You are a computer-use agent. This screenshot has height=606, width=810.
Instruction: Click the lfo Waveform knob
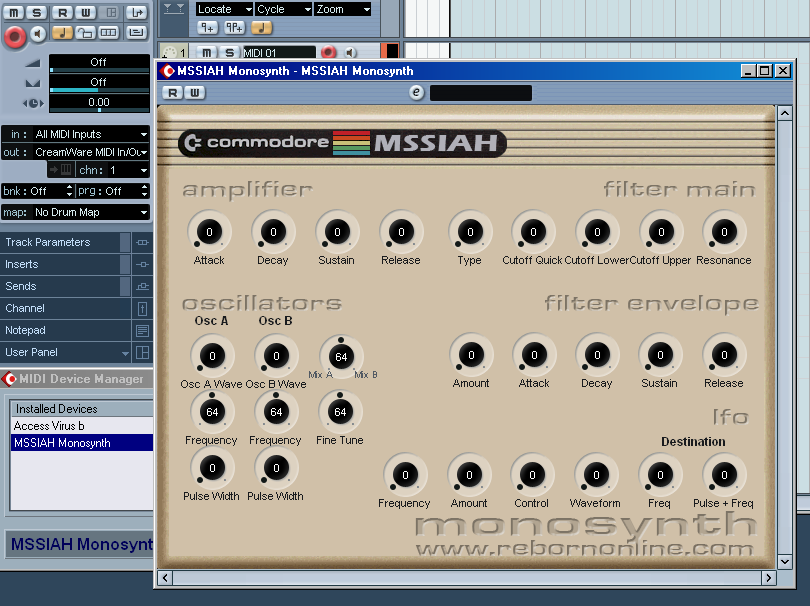(596, 474)
